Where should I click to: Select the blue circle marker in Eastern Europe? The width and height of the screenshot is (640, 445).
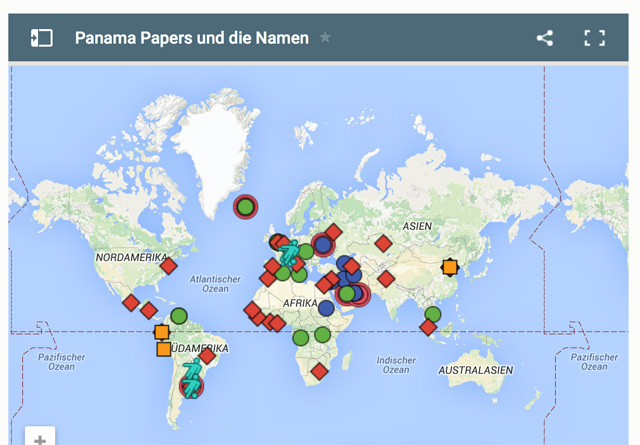pos(323,245)
